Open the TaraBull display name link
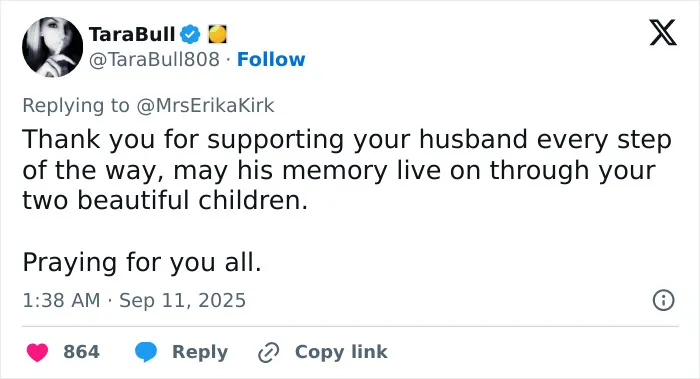Screen dimensions: 700x379 (132, 34)
